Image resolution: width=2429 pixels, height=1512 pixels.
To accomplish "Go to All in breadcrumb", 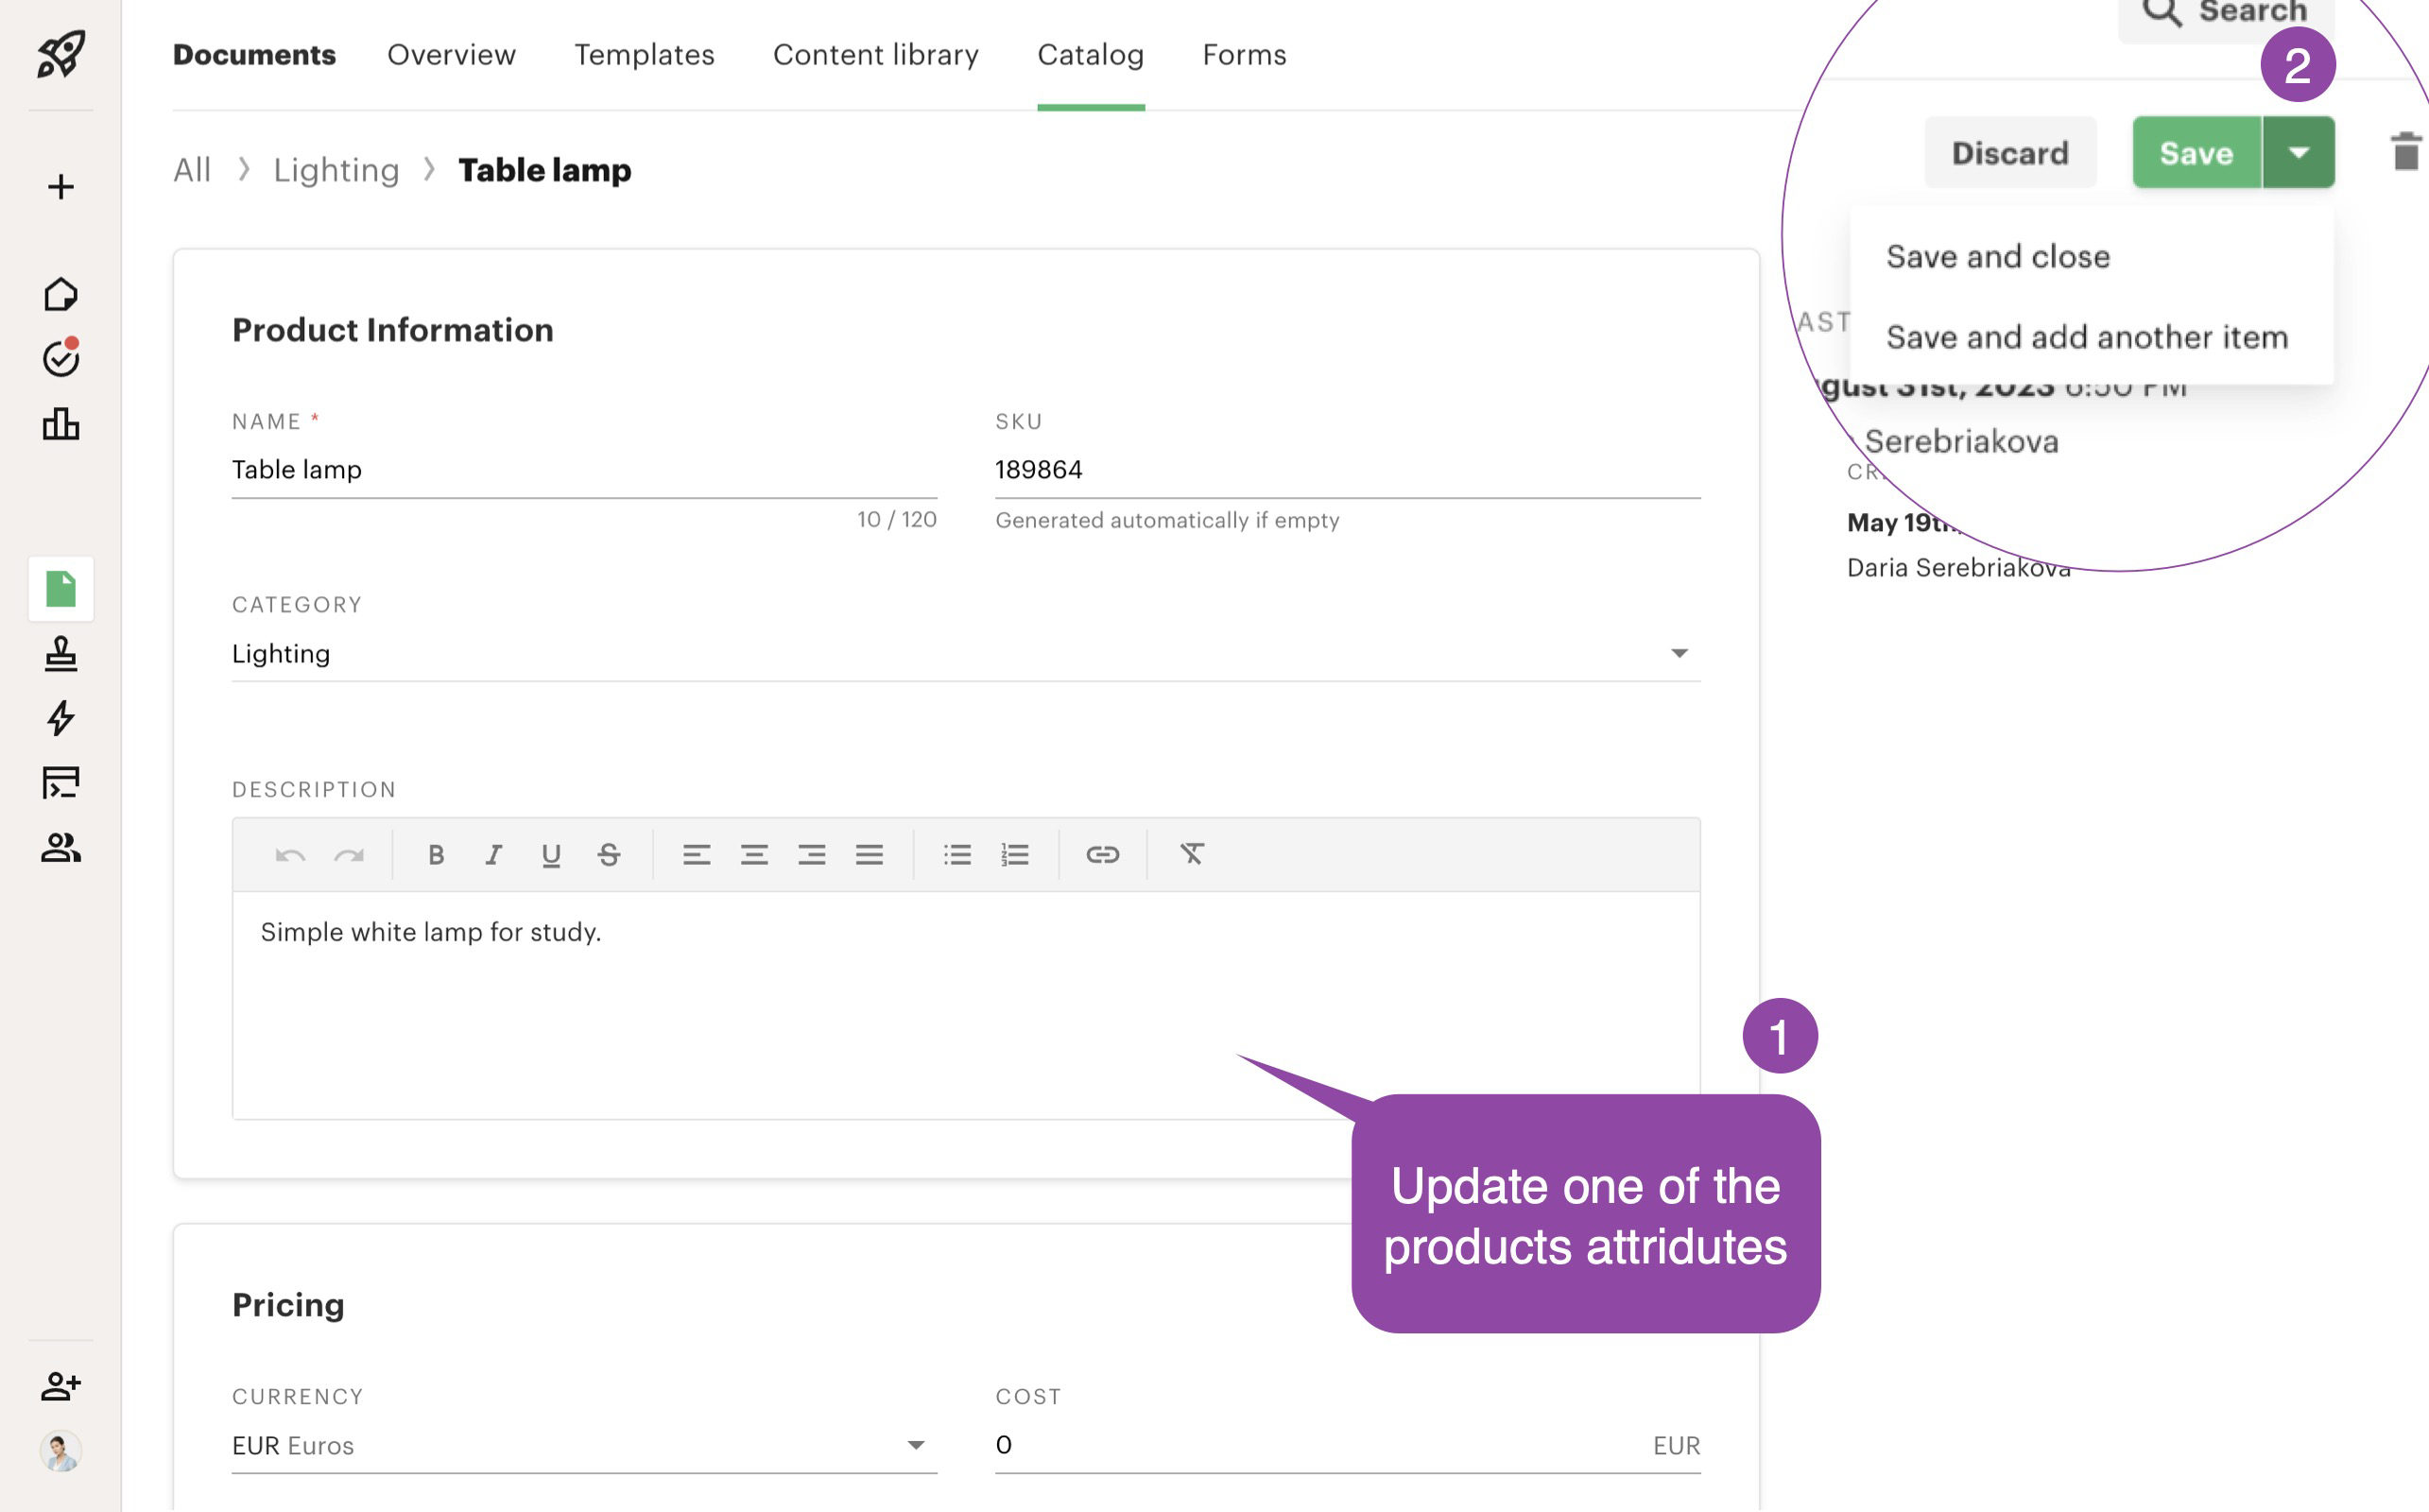I will pyautogui.click(x=192, y=170).
